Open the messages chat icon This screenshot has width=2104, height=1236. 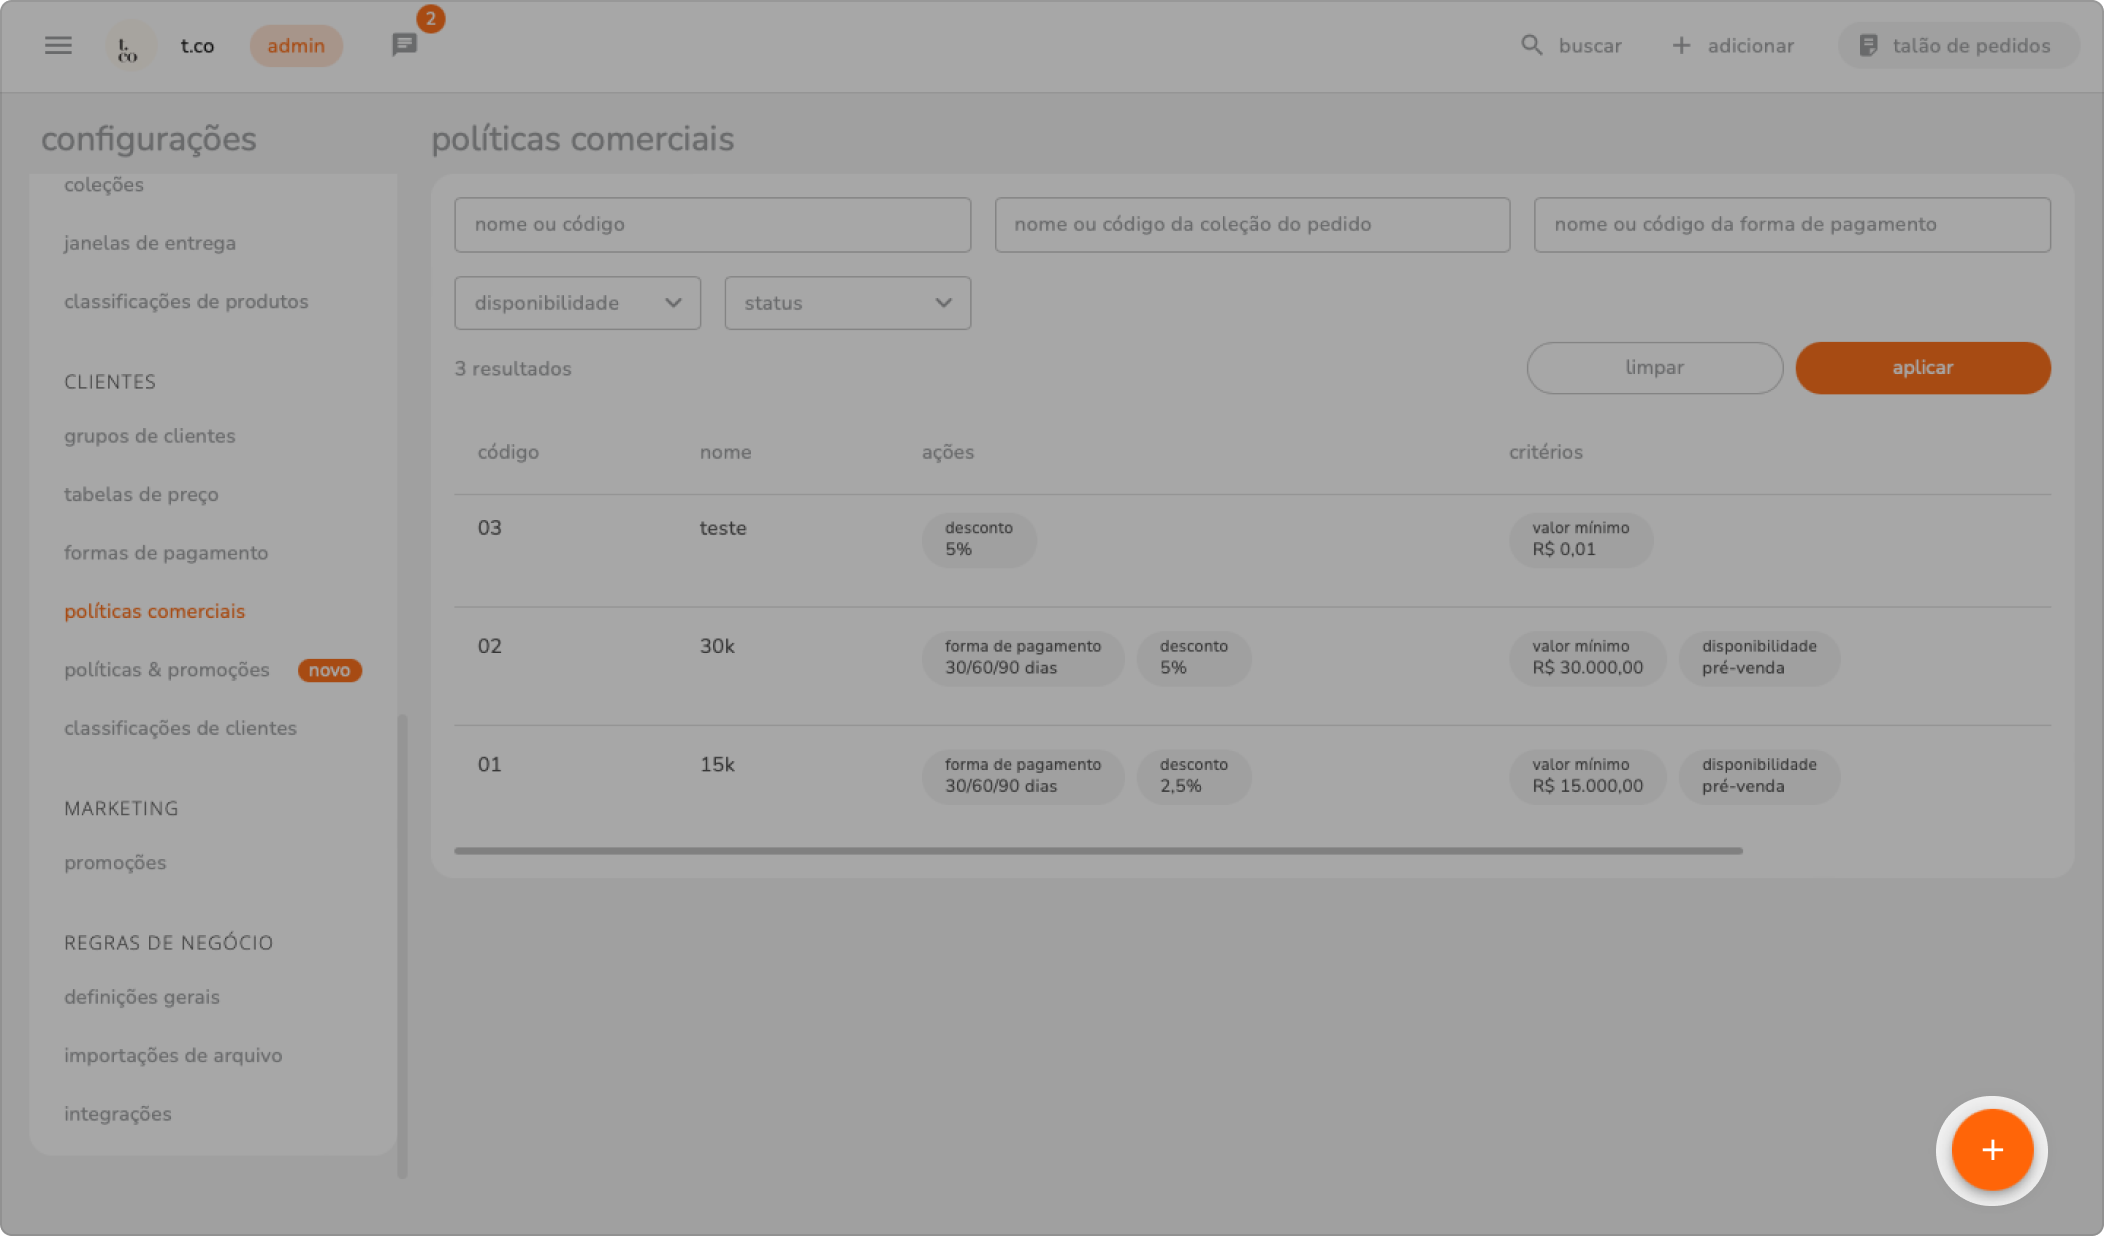point(404,45)
